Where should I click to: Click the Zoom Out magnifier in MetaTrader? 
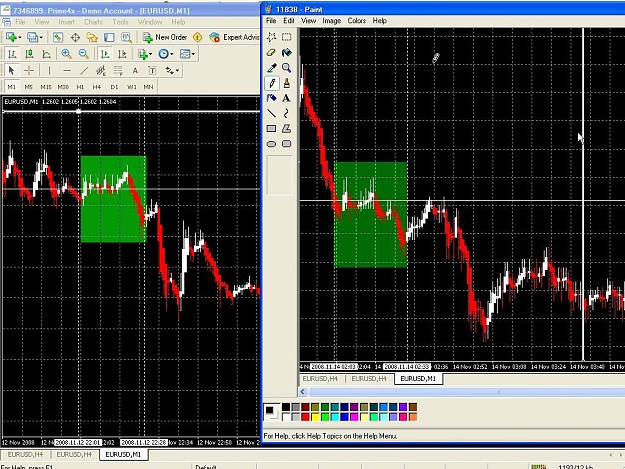pos(83,54)
